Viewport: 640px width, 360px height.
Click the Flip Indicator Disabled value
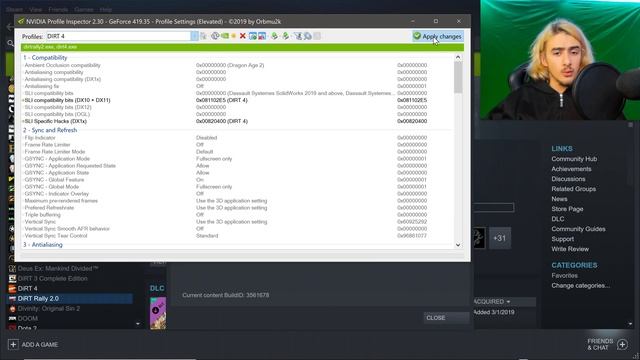coord(206,138)
